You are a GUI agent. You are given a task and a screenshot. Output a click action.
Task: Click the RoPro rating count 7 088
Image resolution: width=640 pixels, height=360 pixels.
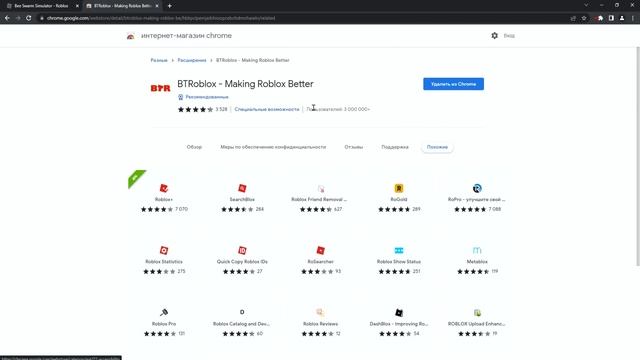(x=495, y=209)
